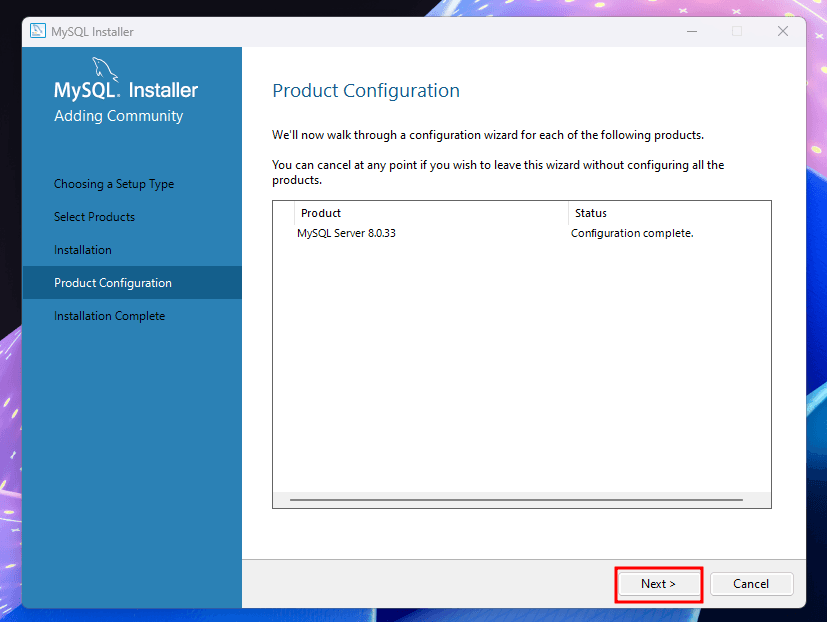Click the Next > button
This screenshot has width=827, height=622.
pos(658,584)
